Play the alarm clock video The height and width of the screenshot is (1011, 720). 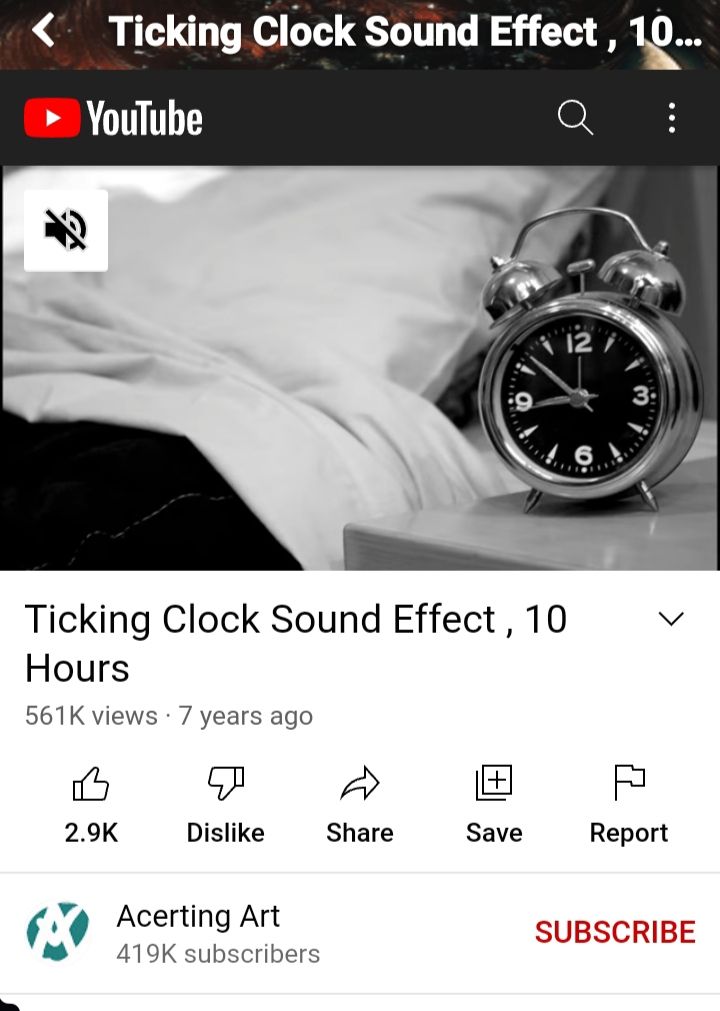pos(360,368)
